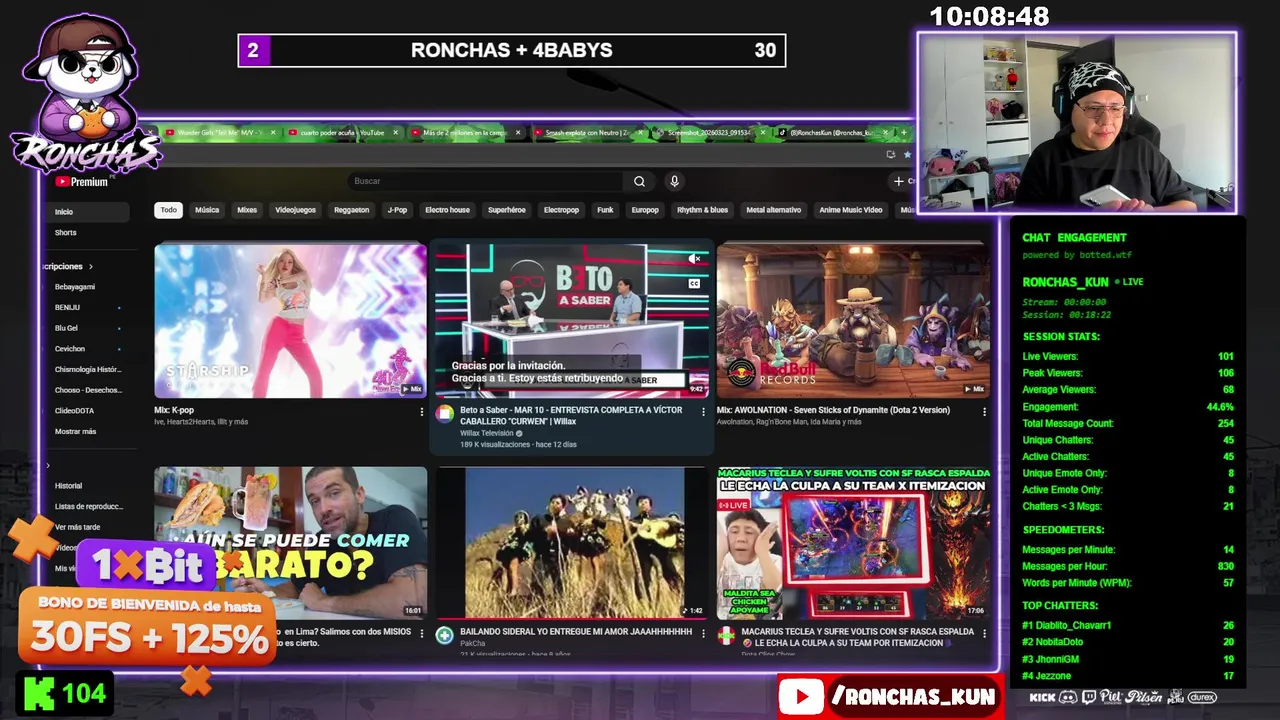Image resolution: width=1280 pixels, height=720 pixels.
Task: Play Macarius Teclea SF video thumbnail
Action: (x=853, y=543)
